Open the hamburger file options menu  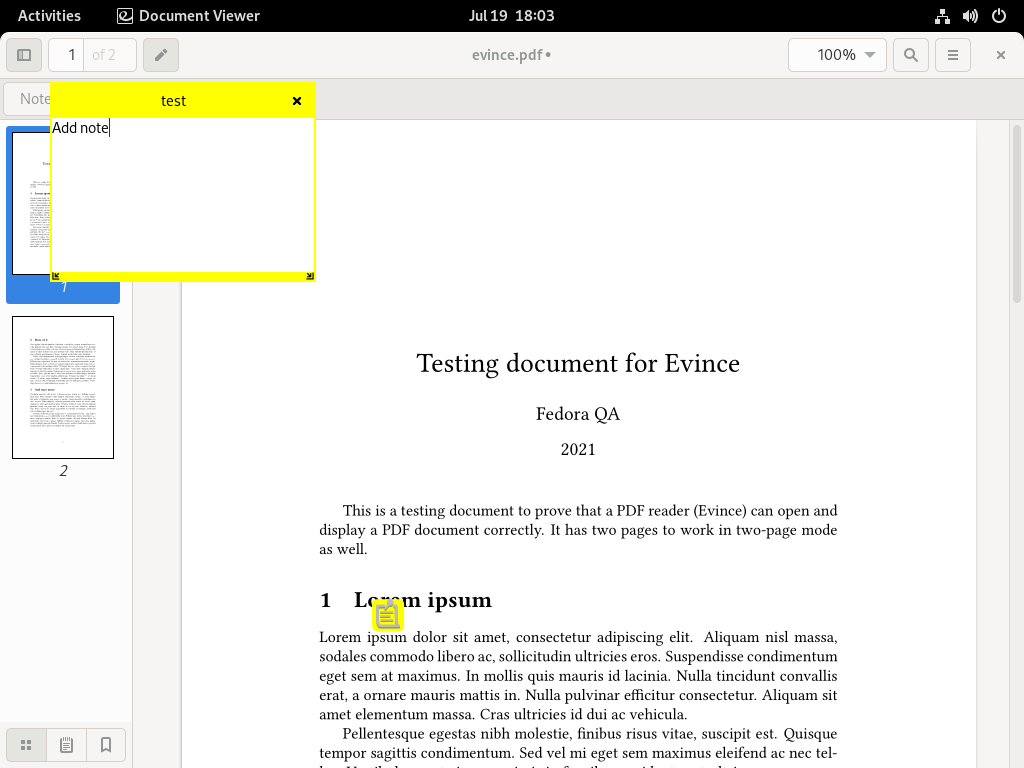click(x=953, y=55)
